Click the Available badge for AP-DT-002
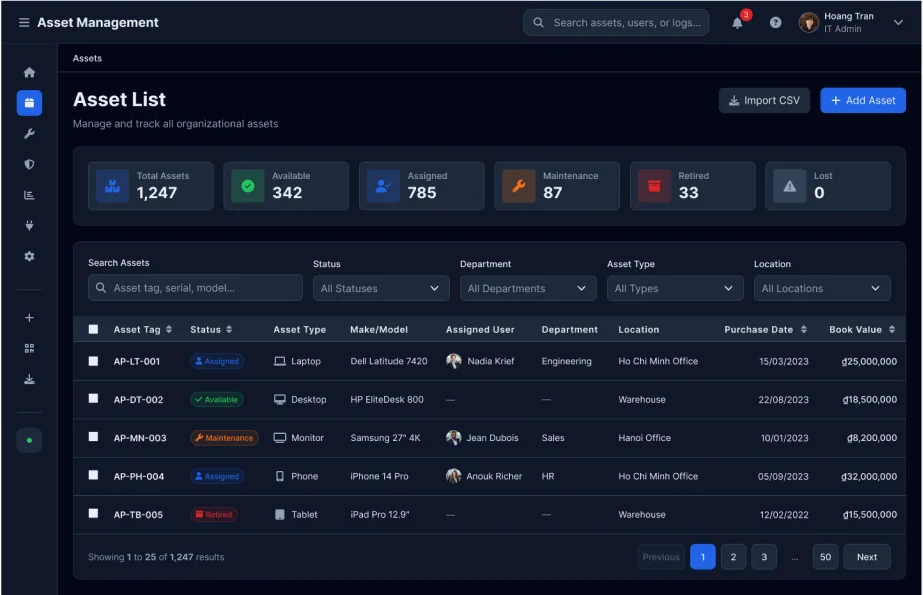The height and width of the screenshot is (595, 923). point(217,400)
